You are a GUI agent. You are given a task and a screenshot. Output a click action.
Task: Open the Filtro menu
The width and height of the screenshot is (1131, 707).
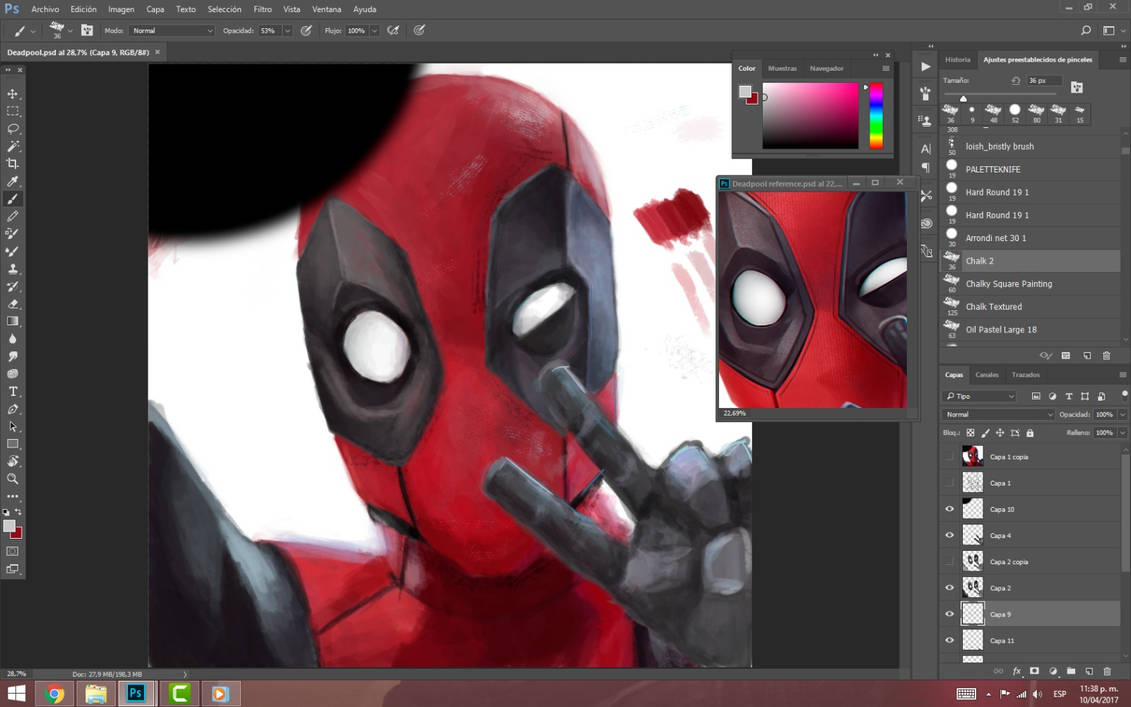coord(263,9)
